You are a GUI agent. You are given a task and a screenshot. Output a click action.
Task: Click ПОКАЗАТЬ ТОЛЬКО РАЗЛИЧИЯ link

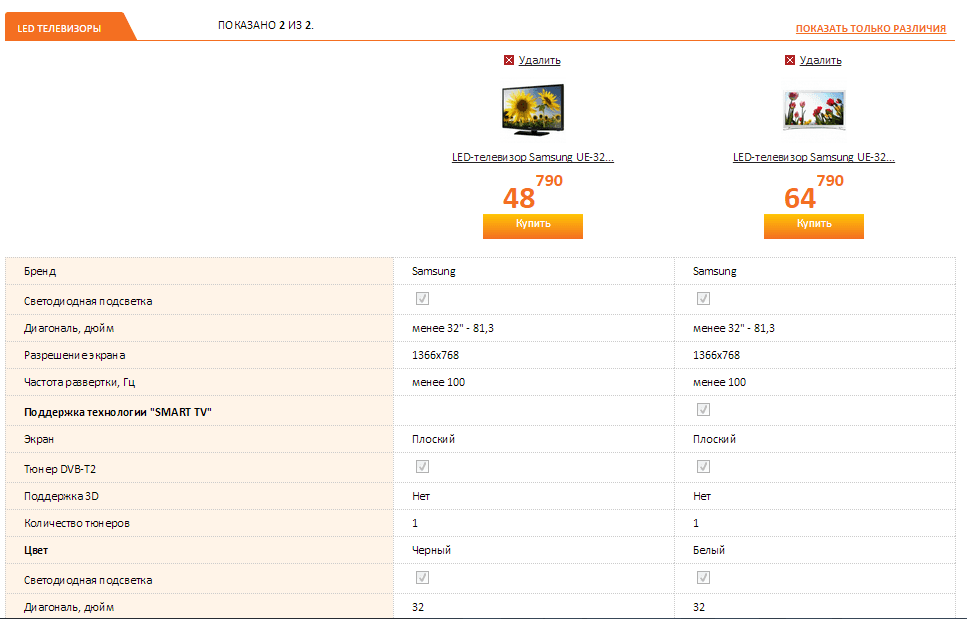coord(870,28)
